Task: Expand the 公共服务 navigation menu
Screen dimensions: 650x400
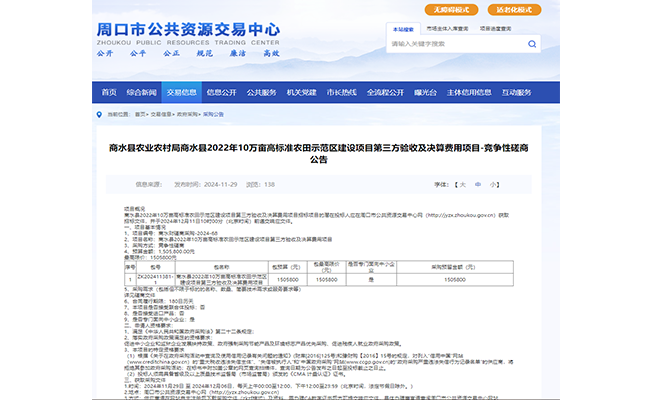Action: coord(261,92)
